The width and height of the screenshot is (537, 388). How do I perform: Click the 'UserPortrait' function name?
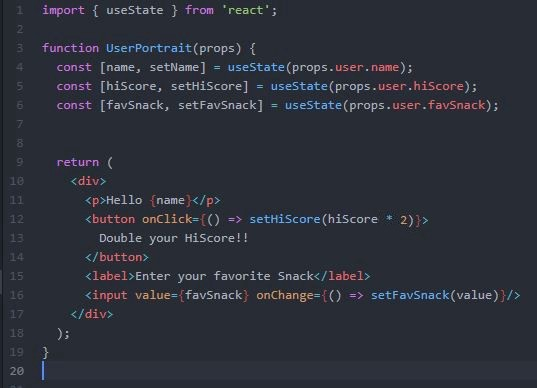149,48
